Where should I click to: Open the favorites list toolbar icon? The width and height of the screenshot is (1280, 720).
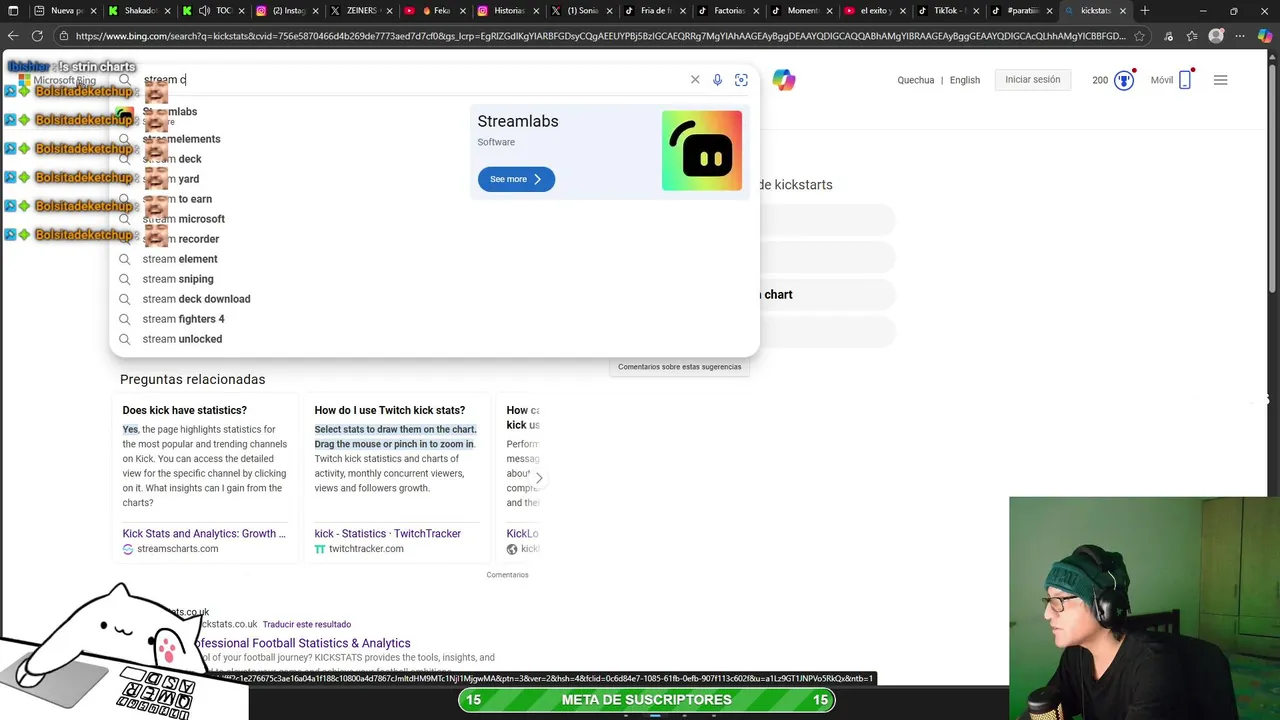tap(1191, 36)
